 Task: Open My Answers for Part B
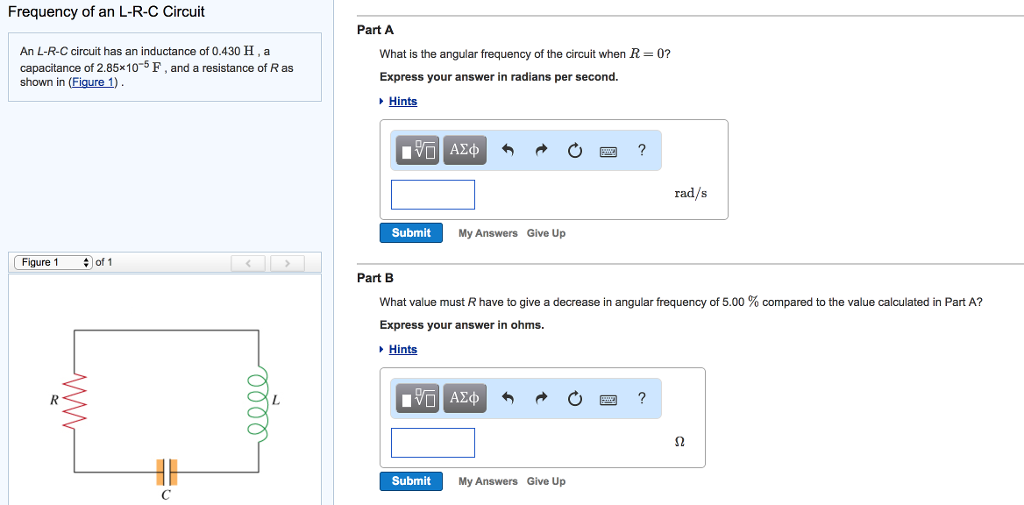[488, 481]
